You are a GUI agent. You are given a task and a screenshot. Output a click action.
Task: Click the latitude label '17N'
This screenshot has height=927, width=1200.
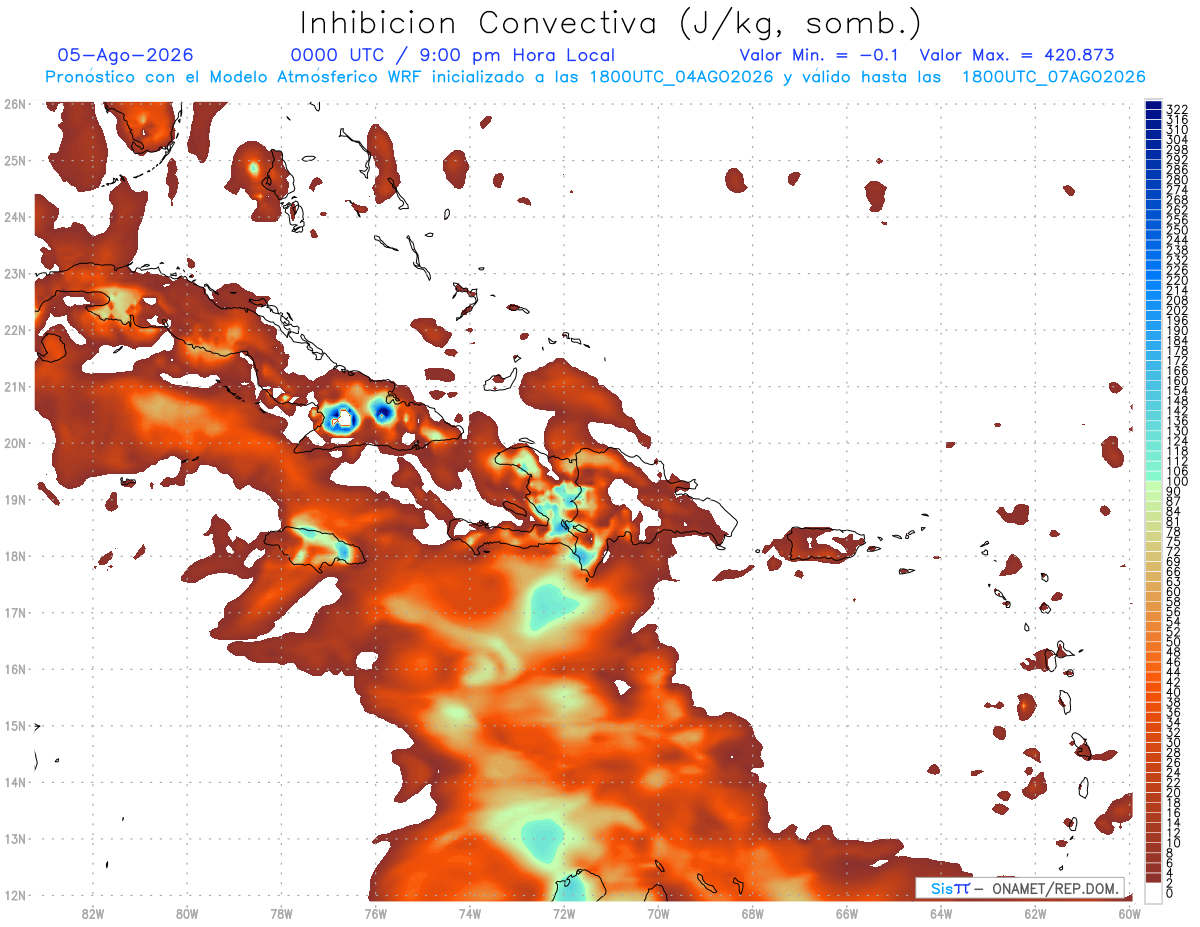15,612
